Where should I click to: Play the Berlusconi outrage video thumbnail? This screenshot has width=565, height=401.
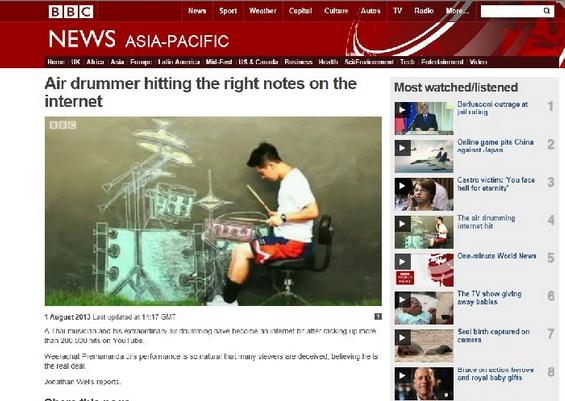click(424, 118)
